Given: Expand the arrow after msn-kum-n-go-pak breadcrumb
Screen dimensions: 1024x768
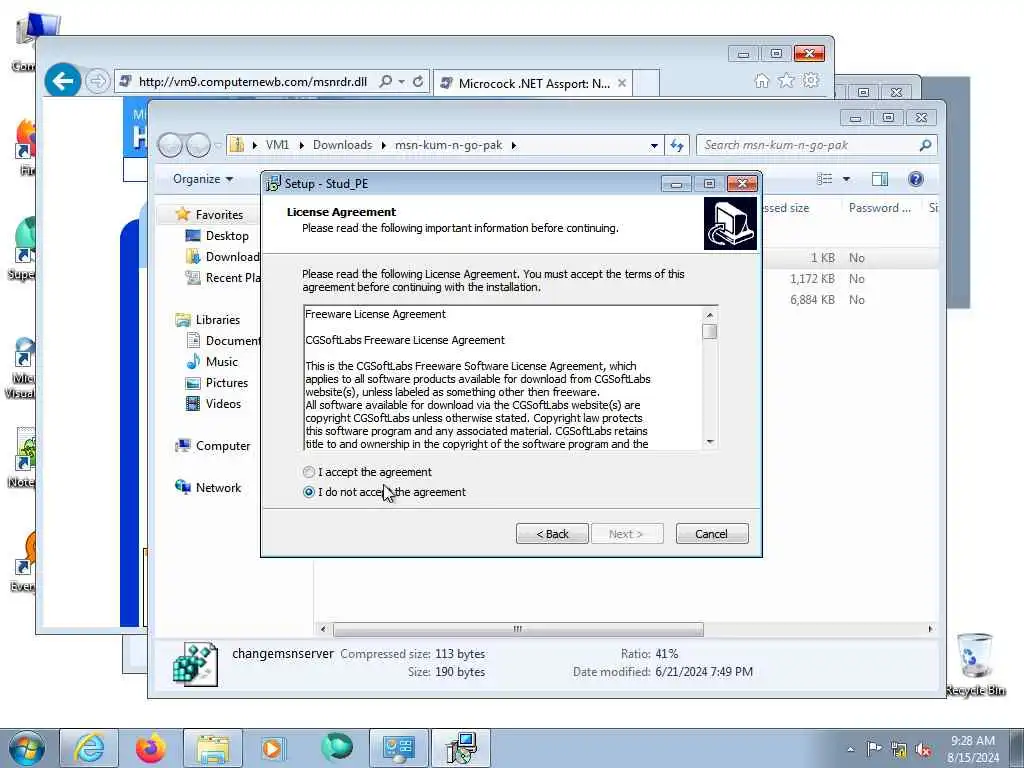Looking at the screenshot, I should point(514,145).
